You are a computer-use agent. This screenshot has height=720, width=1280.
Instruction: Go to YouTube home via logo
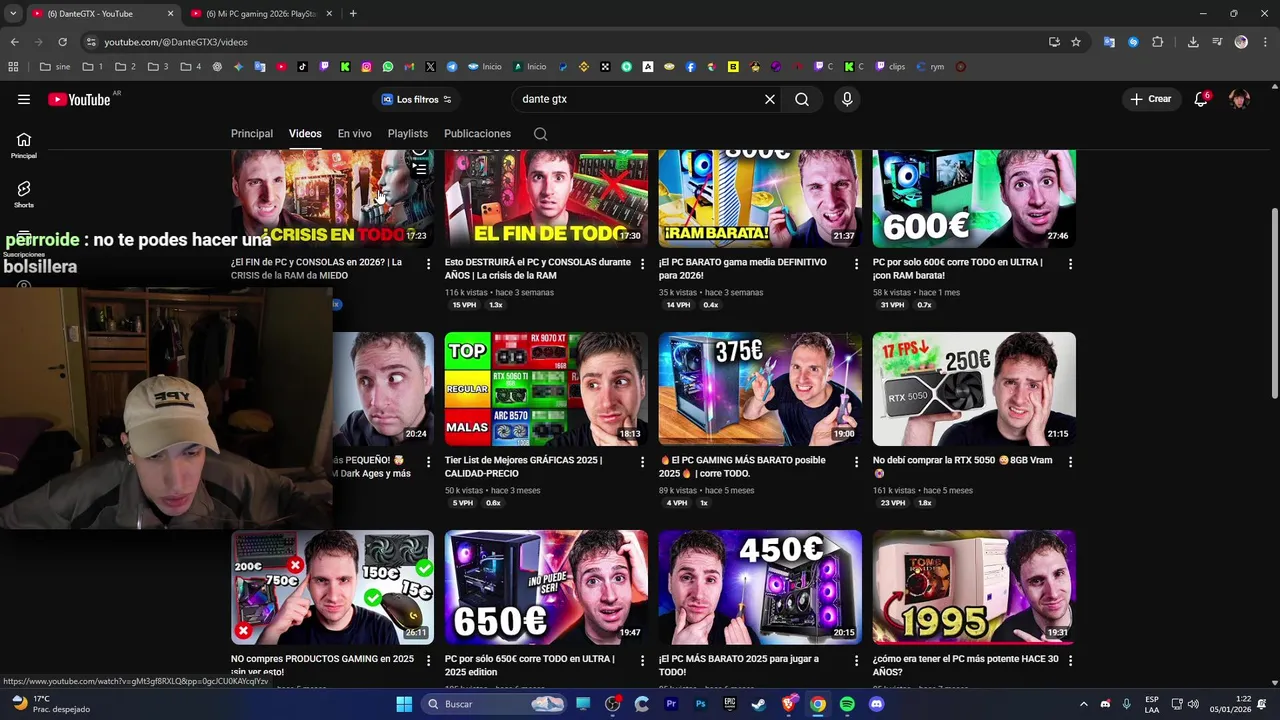coord(79,99)
